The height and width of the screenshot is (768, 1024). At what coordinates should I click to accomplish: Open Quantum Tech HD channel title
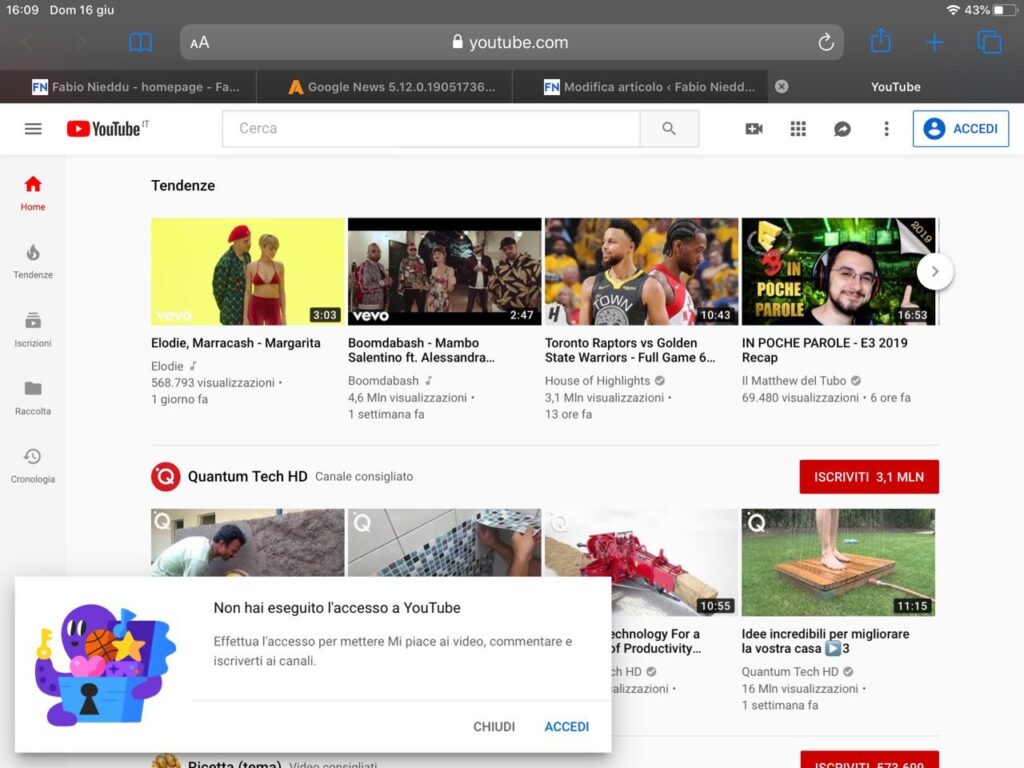[248, 477]
